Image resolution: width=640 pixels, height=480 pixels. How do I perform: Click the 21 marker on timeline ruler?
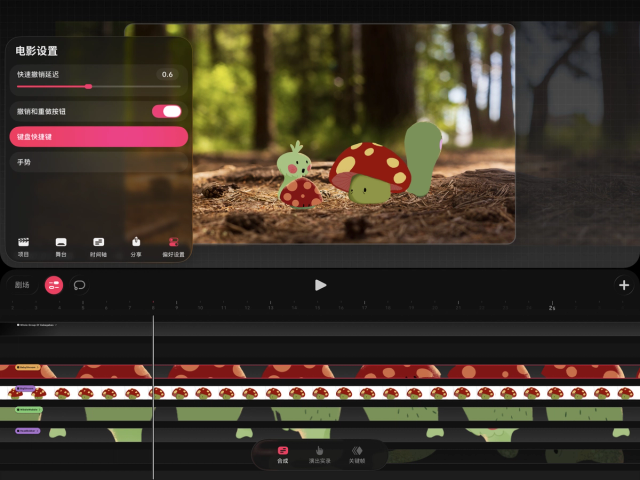point(458,306)
